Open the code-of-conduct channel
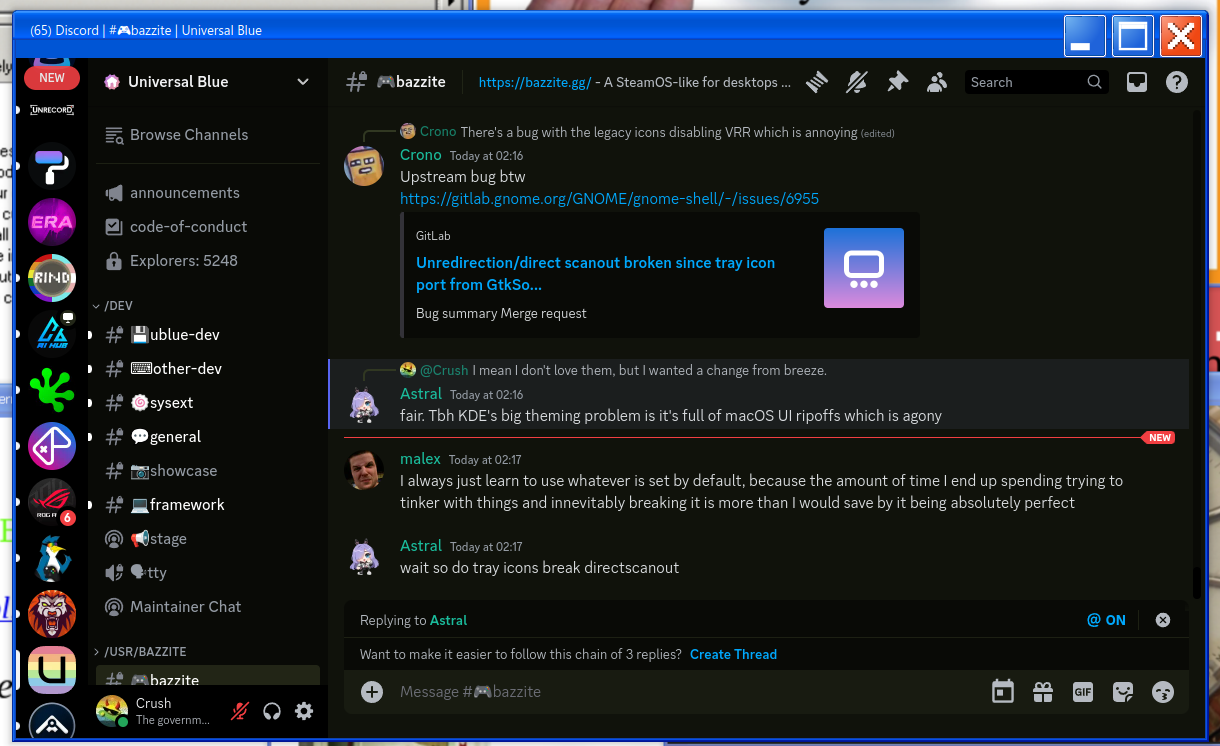This screenshot has width=1220, height=746. [208, 227]
